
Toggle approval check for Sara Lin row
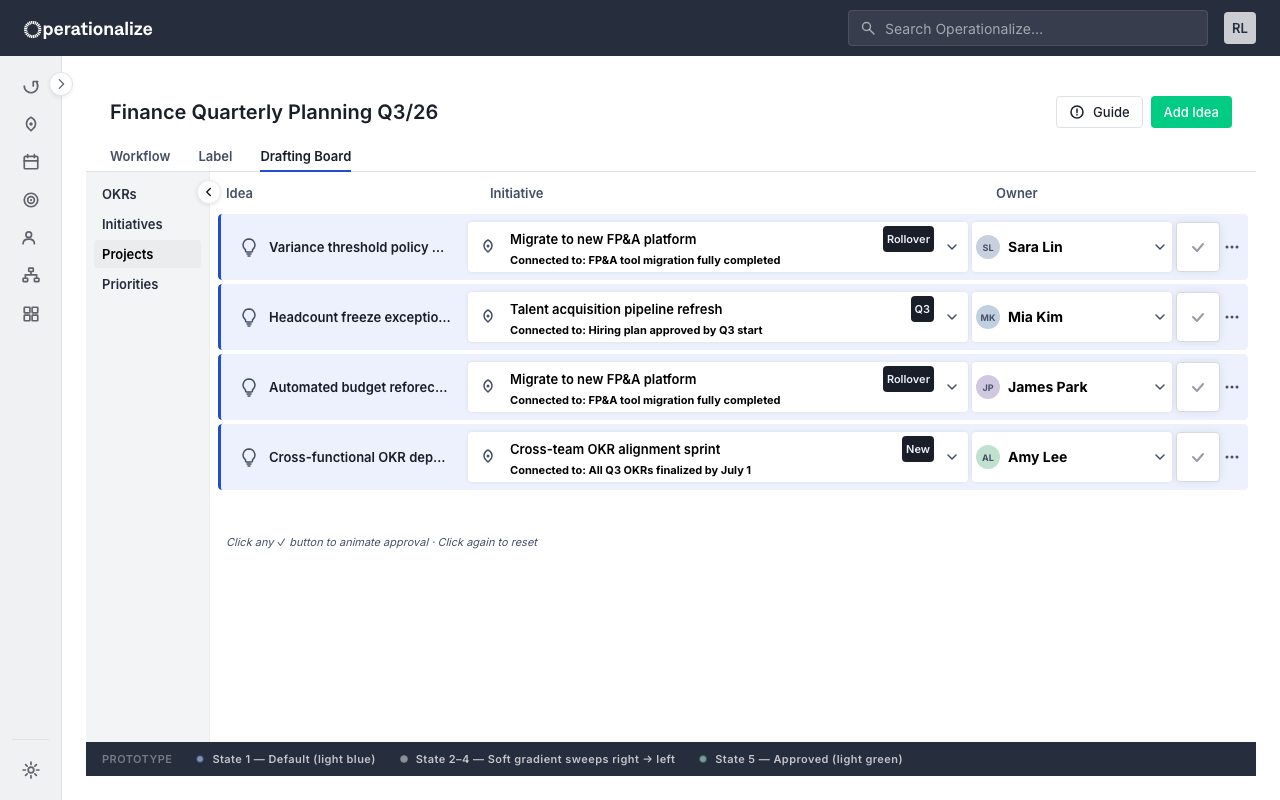click(x=1198, y=247)
